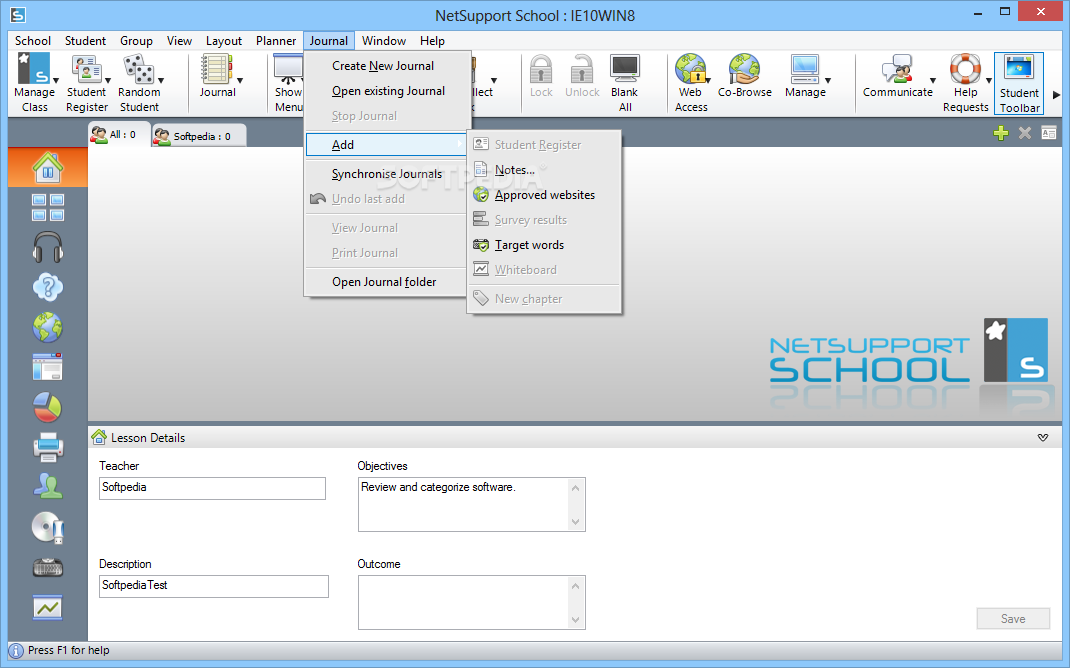
Task: Select Approved websites in submenu
Action: 544,195
